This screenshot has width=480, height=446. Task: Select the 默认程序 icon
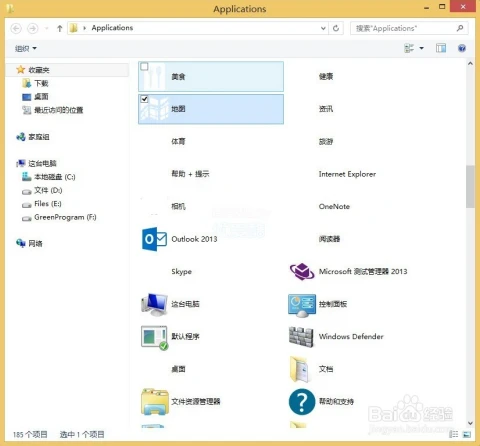click(154, 337)
